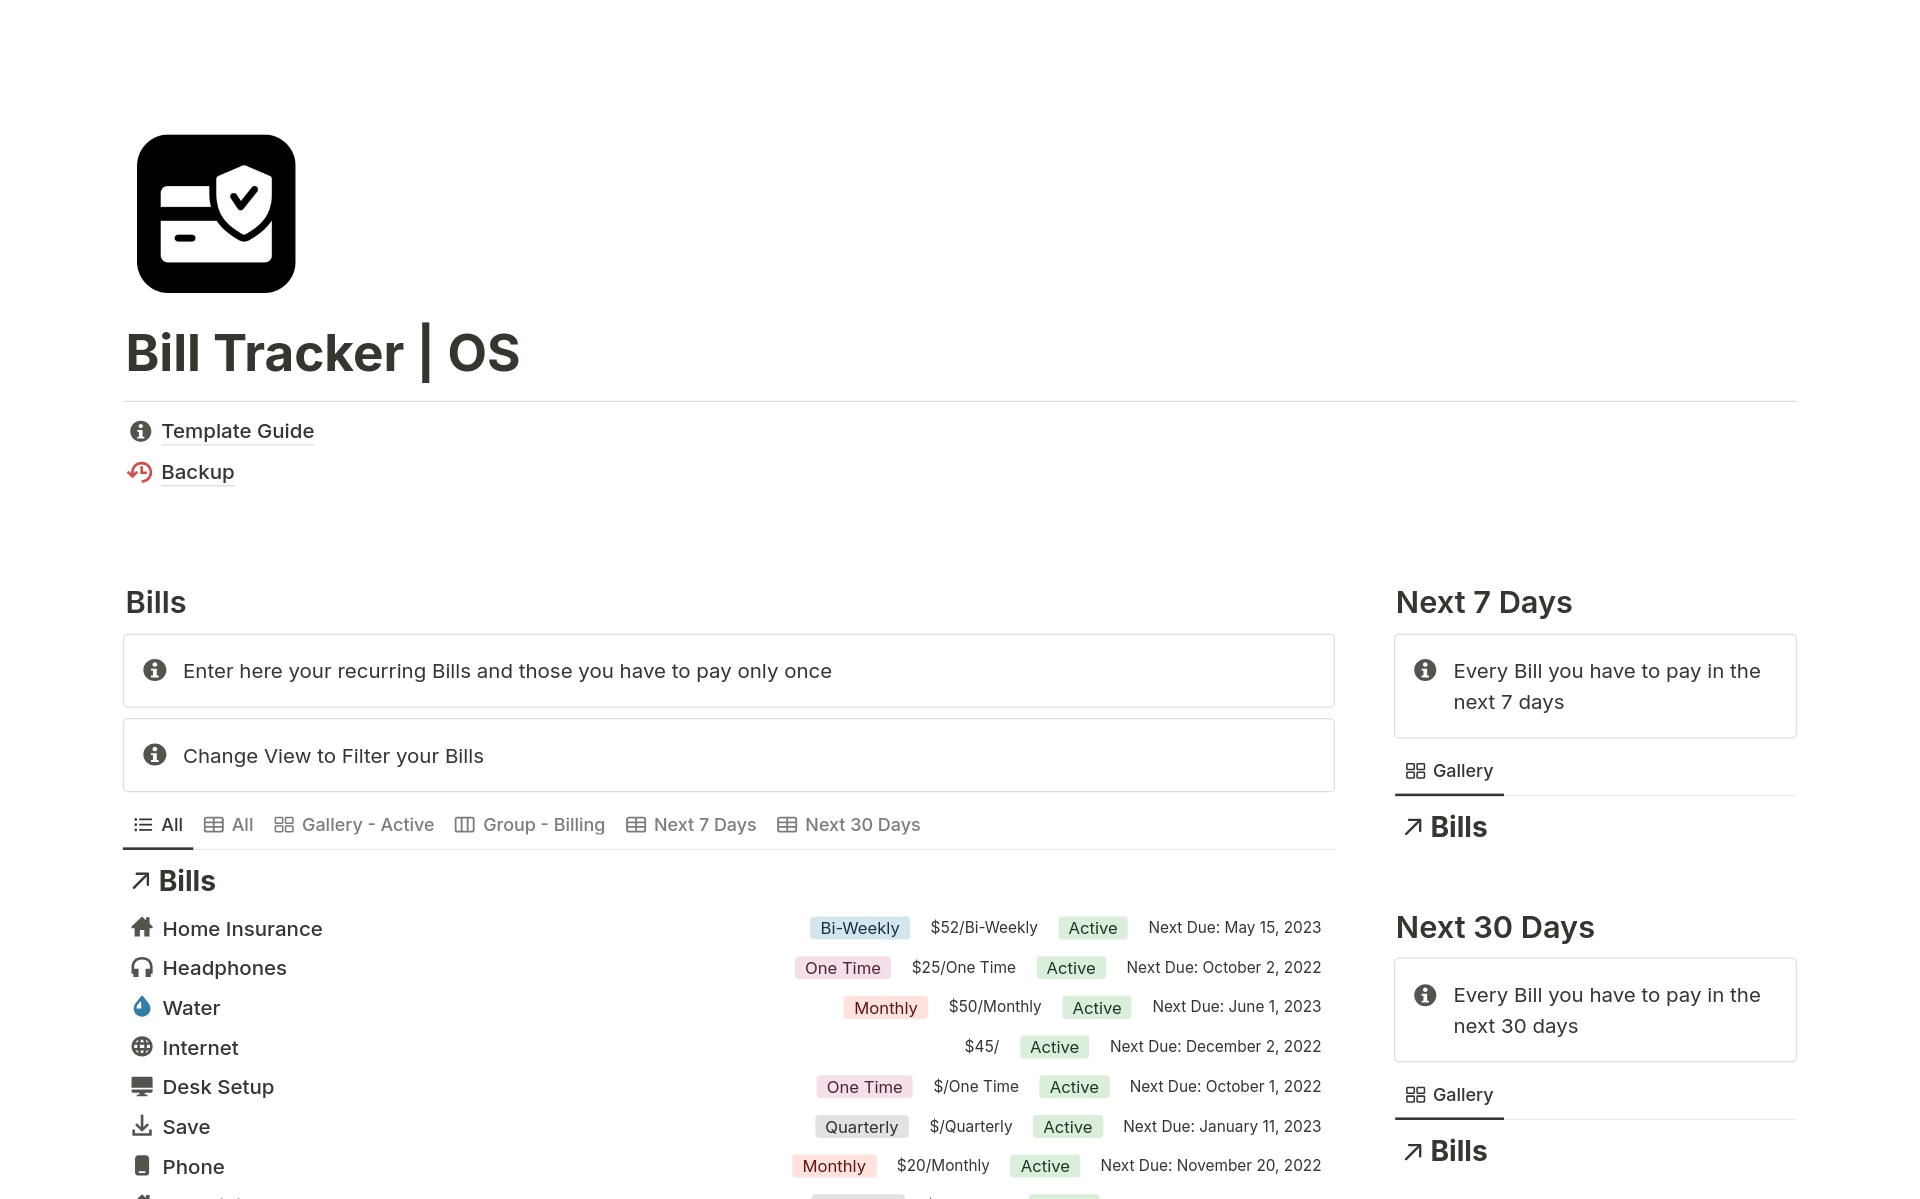Click the Next 7 Days heading
Image resolution: width=1920 pixels, height=1199 pixels.
[1484, 602]
